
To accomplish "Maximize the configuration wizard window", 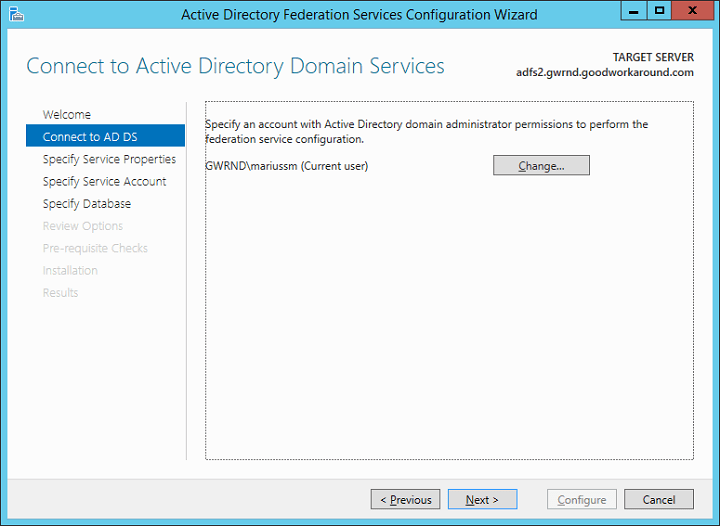I will 659,11.
